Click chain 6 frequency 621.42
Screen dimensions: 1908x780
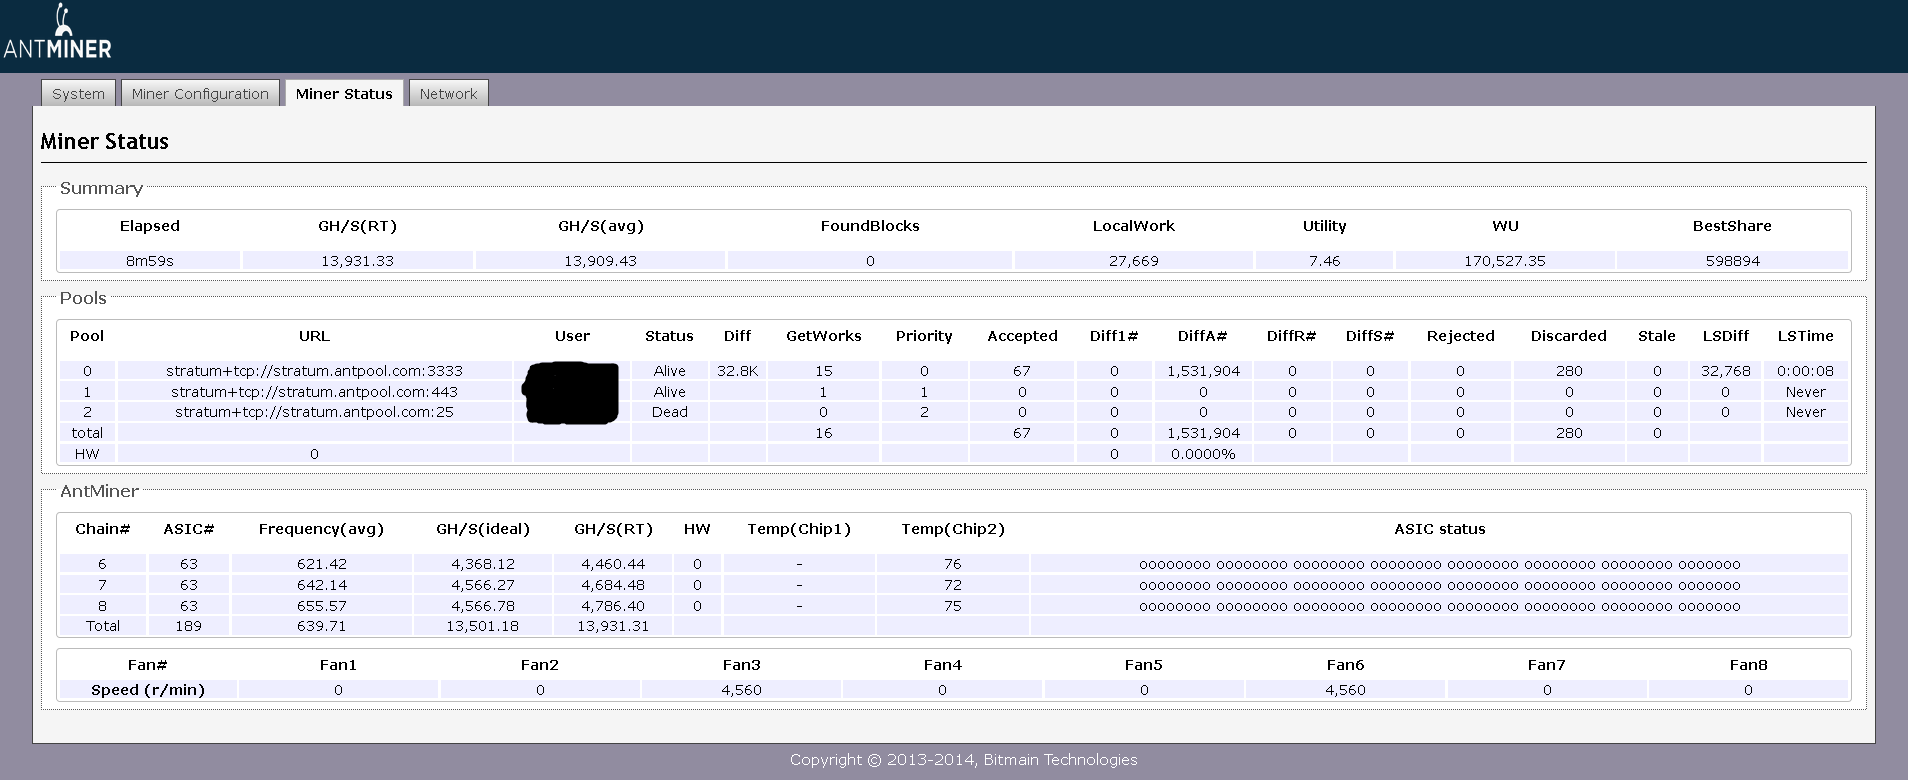[x=321, y=564]
